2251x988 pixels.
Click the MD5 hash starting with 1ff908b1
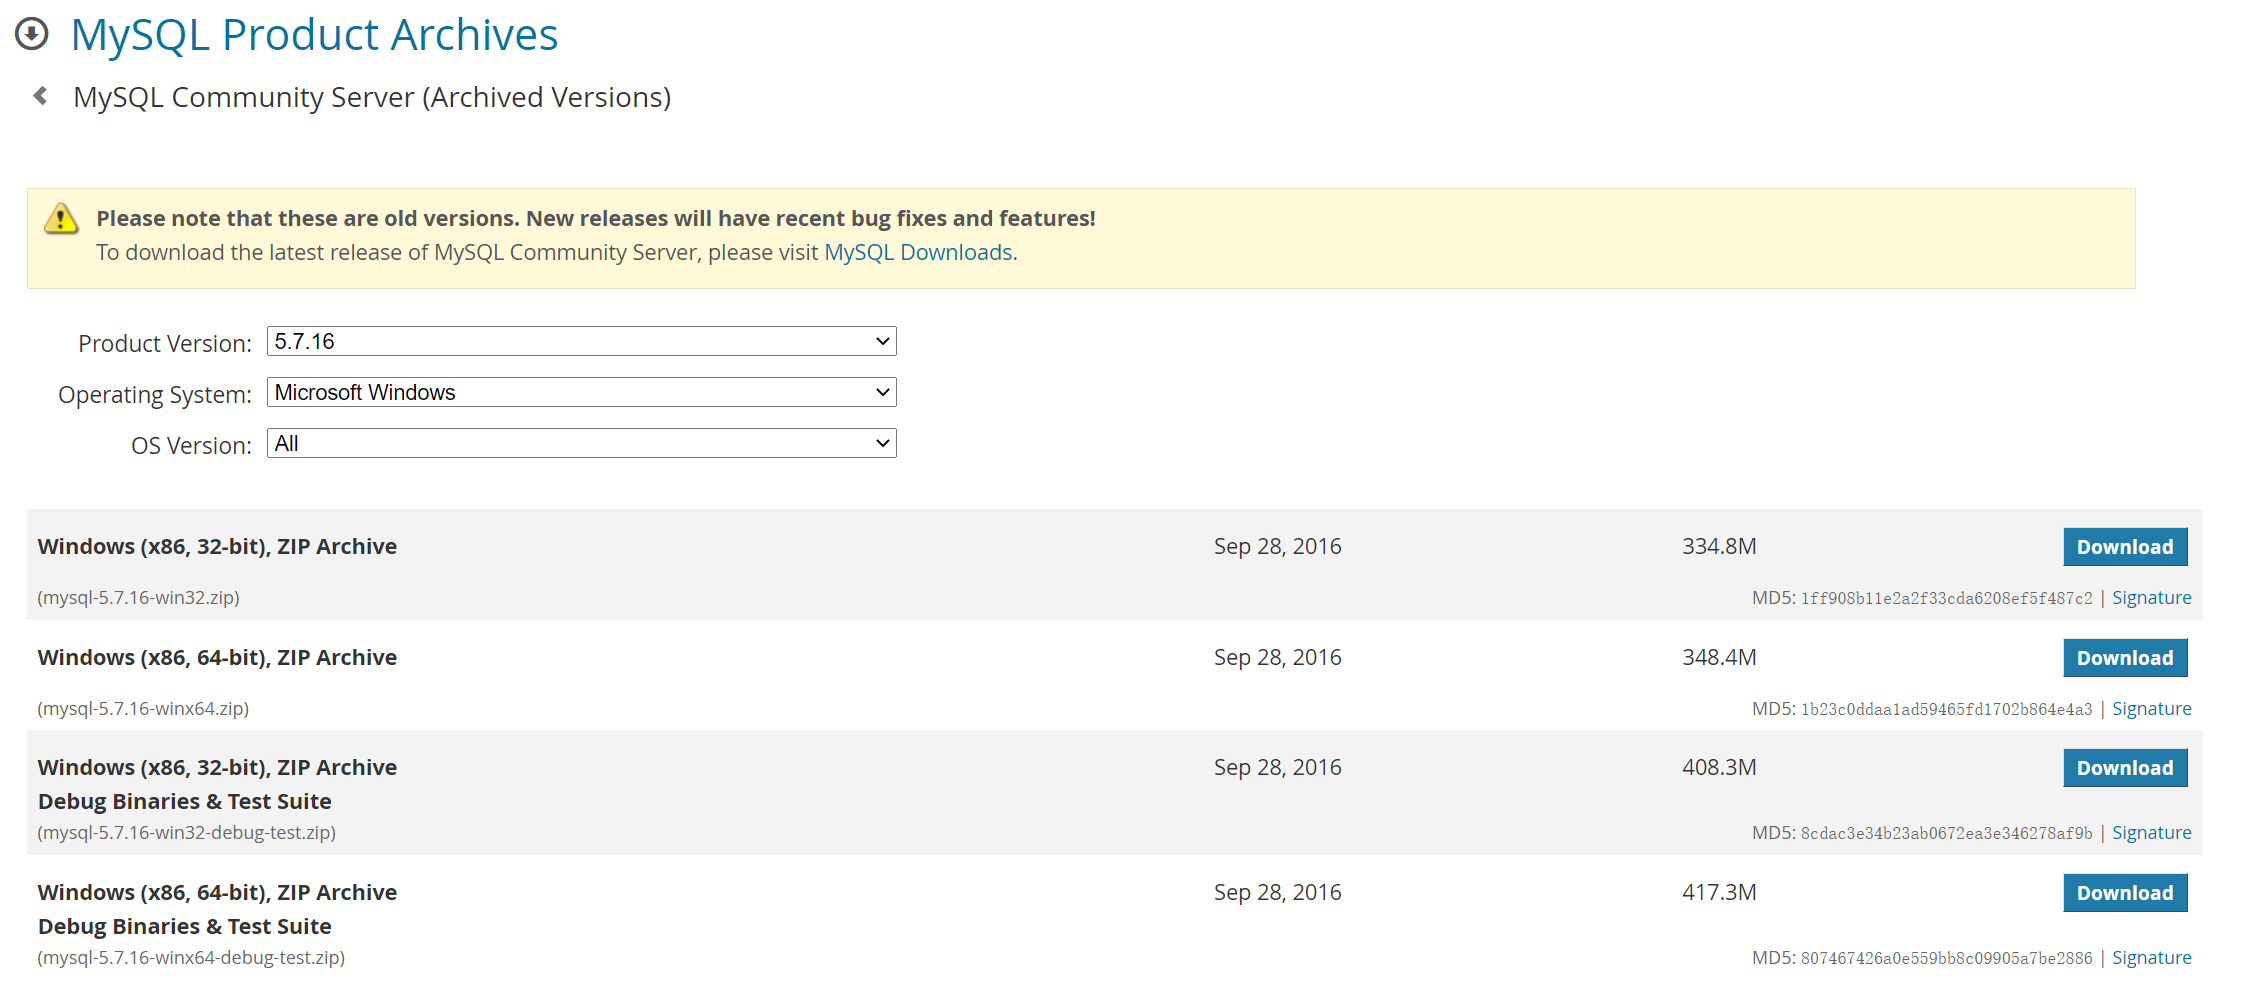(1946, 598)
